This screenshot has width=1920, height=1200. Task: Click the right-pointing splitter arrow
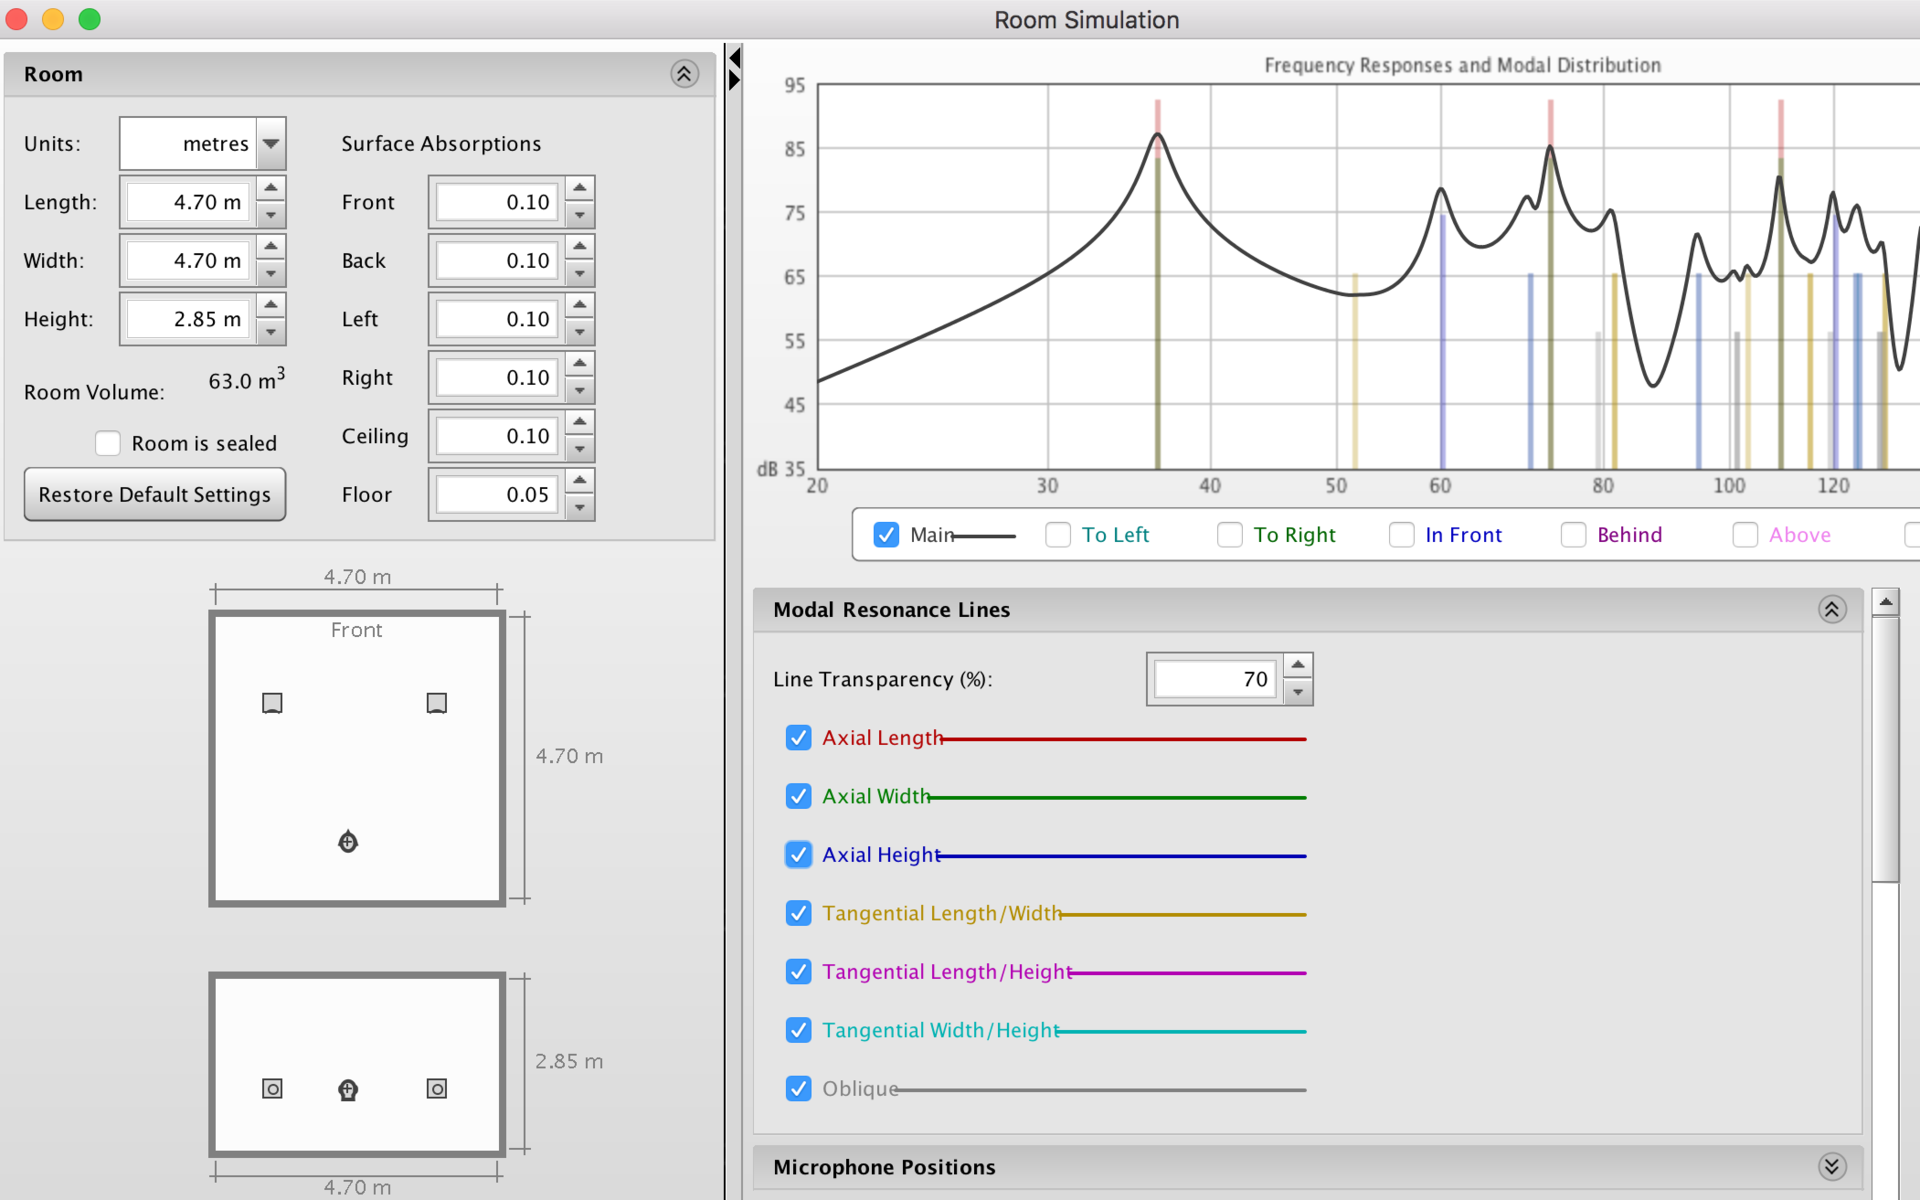coord(735,80)
